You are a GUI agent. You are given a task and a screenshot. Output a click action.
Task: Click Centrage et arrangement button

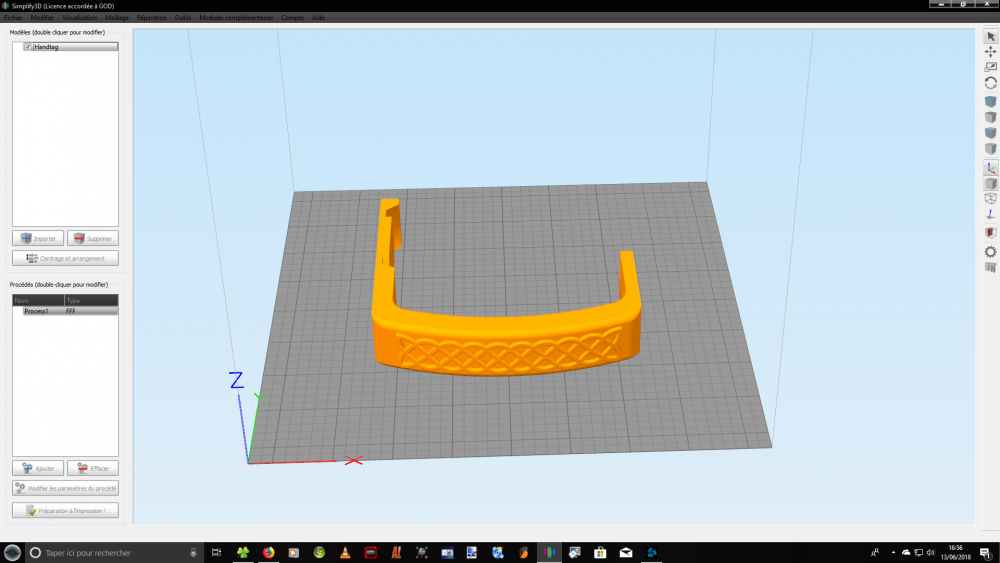coord(65,258)
